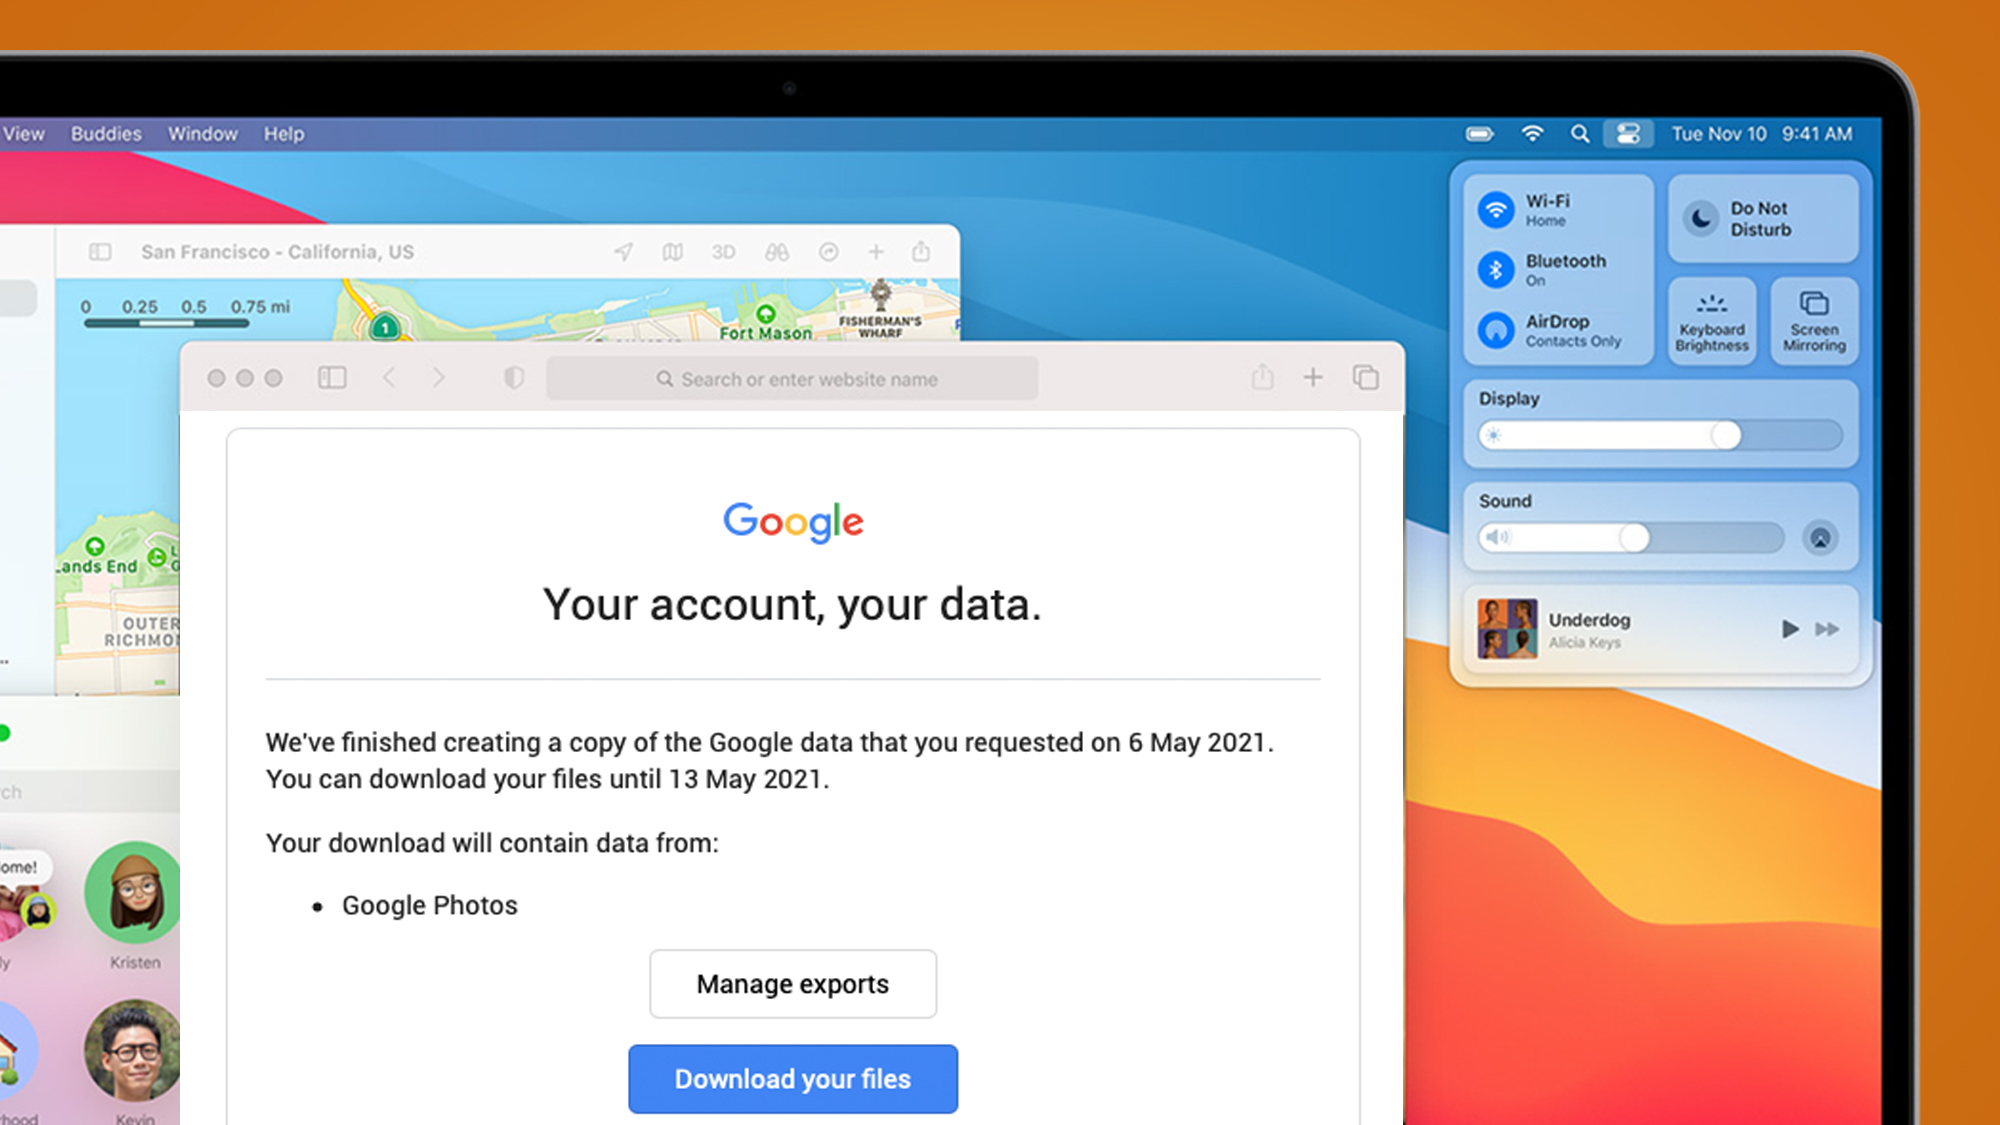
Task: Click the AirDrop icon in Control Center
Action: tap(1499, 330)
